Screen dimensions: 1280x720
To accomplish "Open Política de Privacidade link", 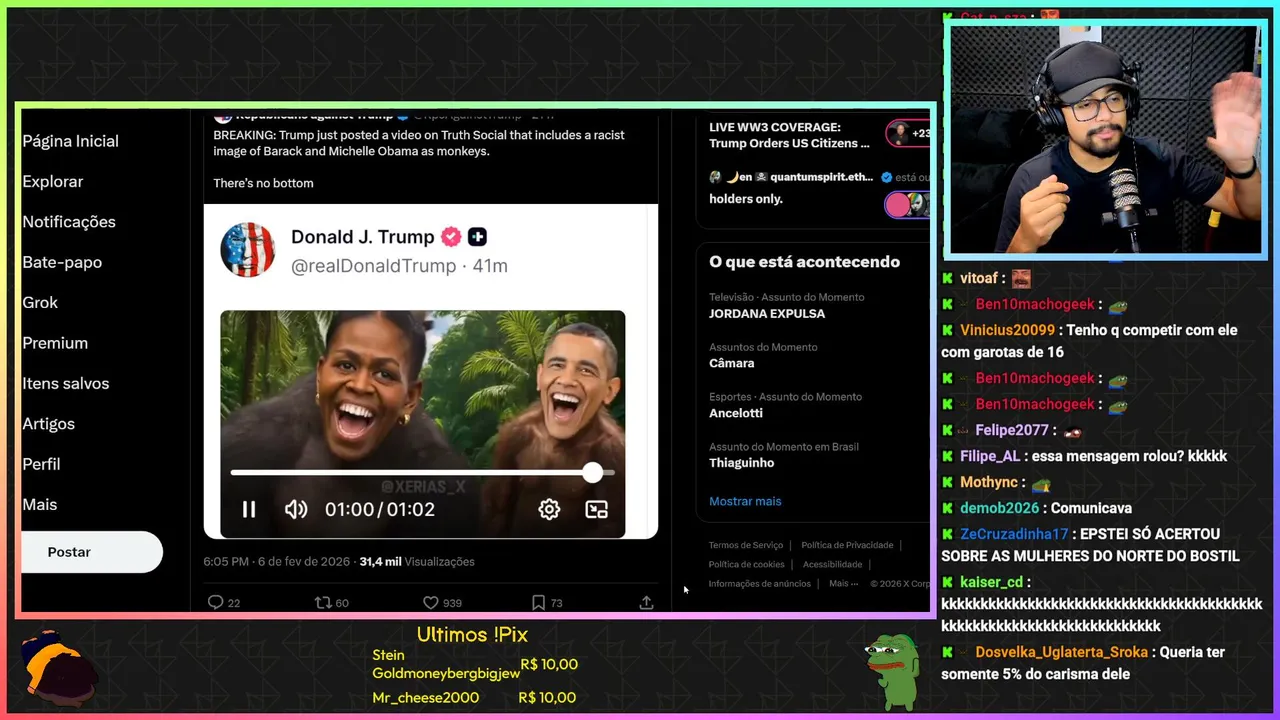I will coord(847,545).
